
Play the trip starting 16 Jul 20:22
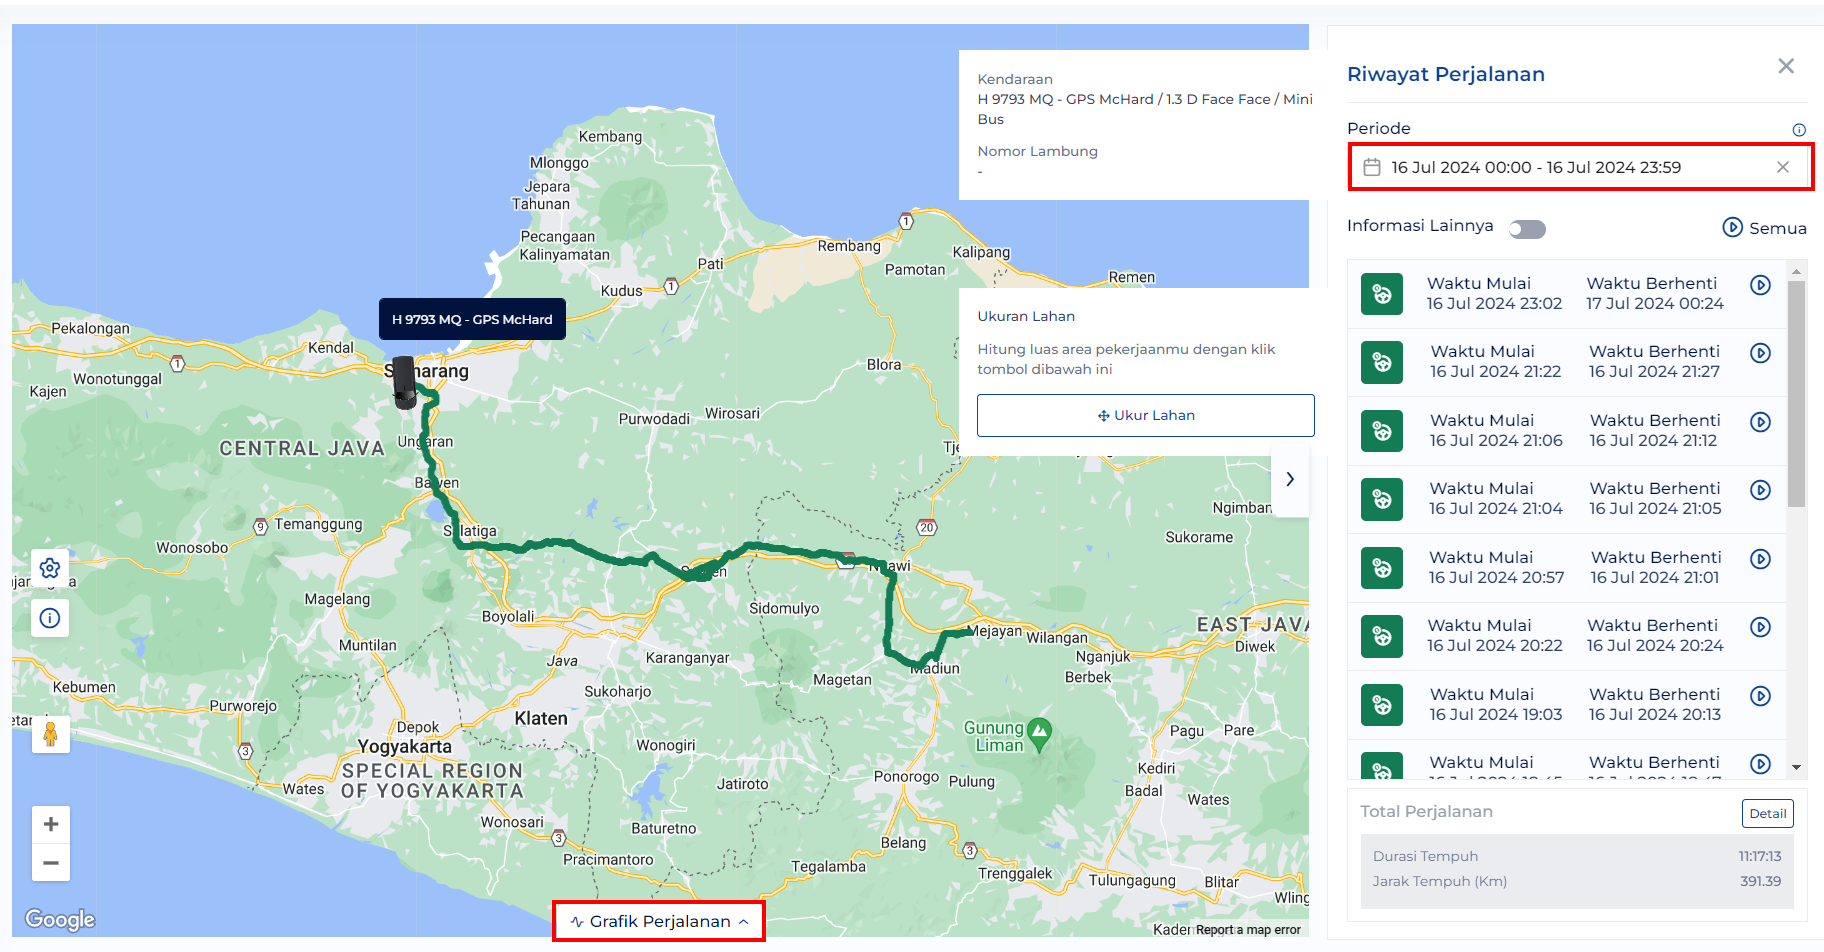[x=1761, y=627]
